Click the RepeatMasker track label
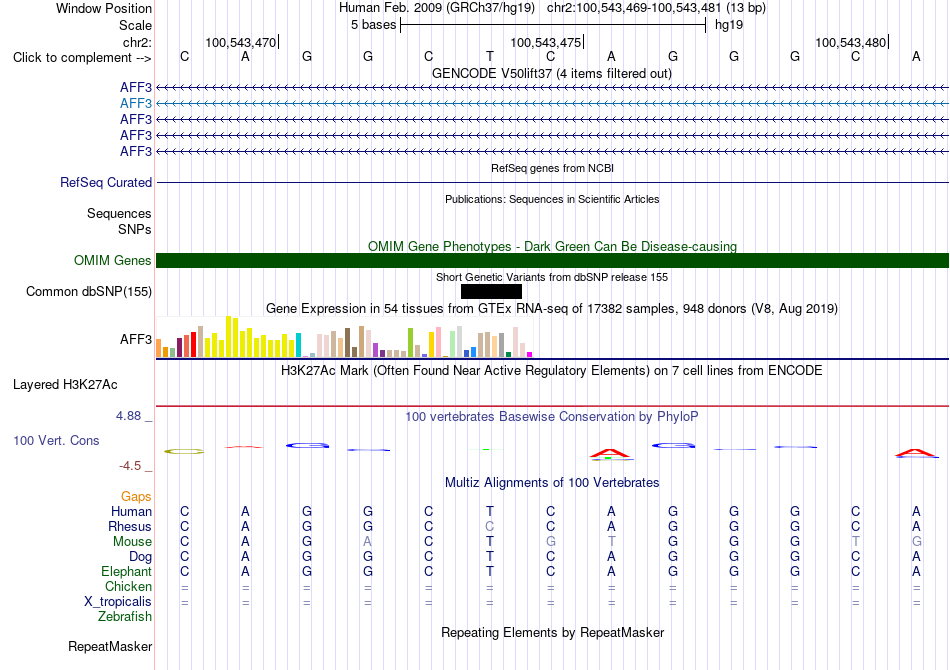This screenshot has width=950, height=670. point(110,646)
